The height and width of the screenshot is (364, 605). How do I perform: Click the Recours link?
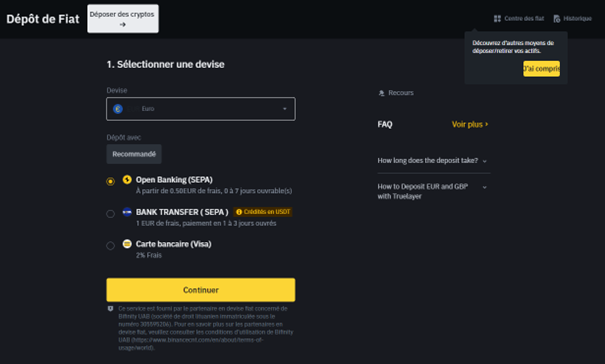(x=396, y=93)
